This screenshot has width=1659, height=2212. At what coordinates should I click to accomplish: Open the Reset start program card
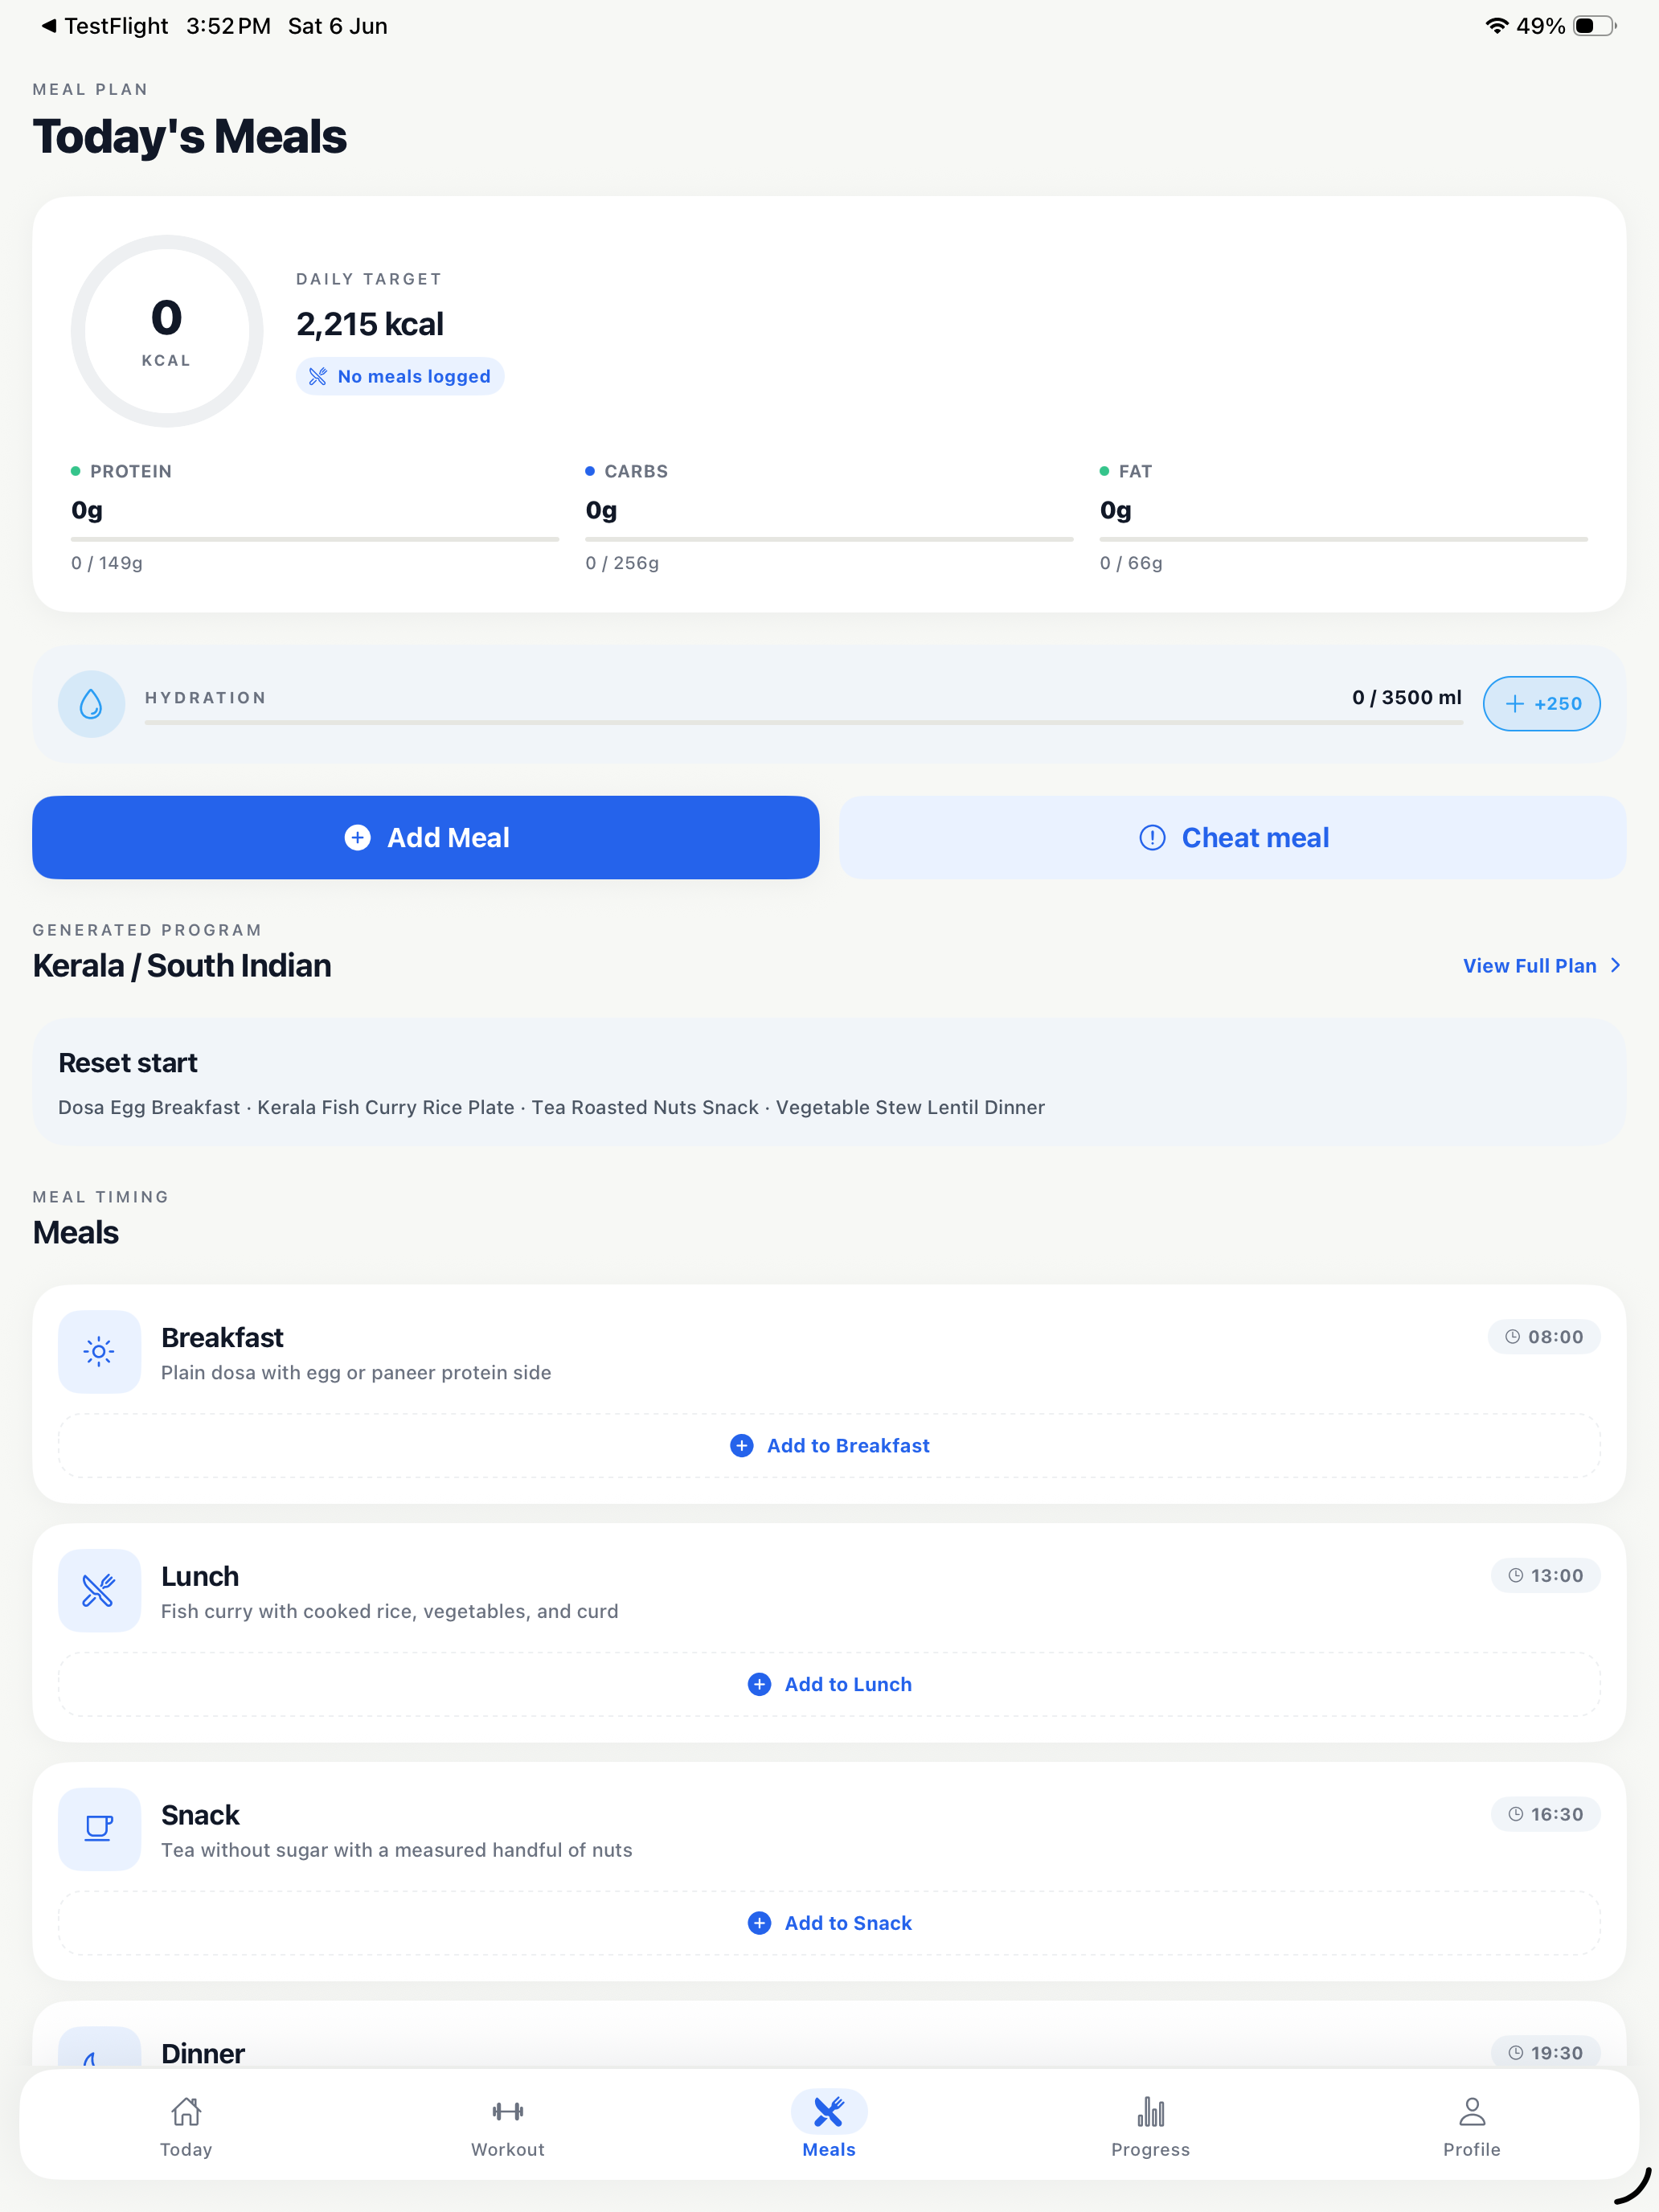click(829, 1082)
